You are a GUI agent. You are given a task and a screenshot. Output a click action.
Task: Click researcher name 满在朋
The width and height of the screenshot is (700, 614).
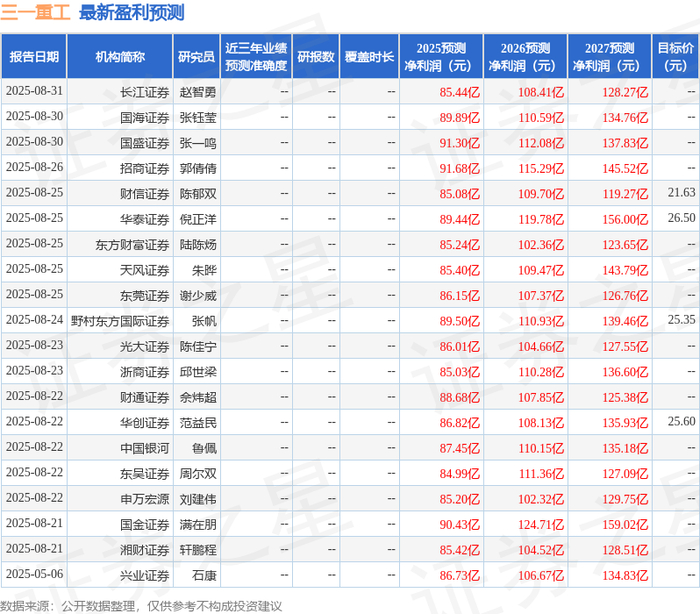tap(198, 525)
